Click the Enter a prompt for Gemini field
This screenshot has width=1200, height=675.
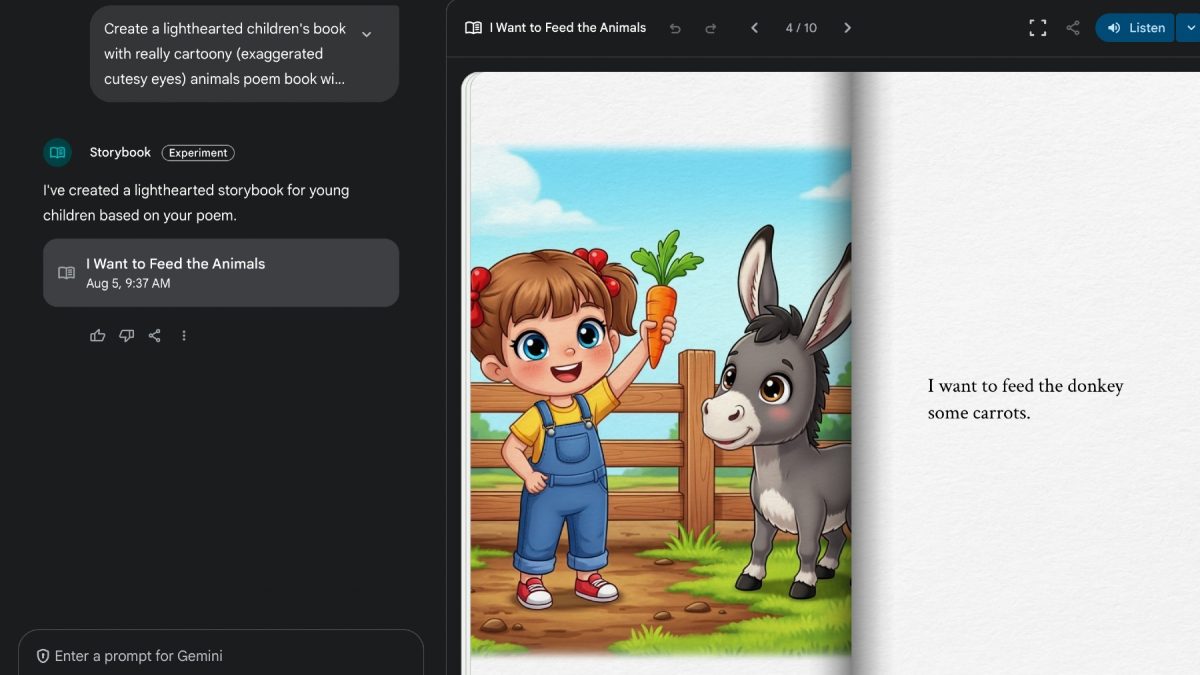point(220,656)
